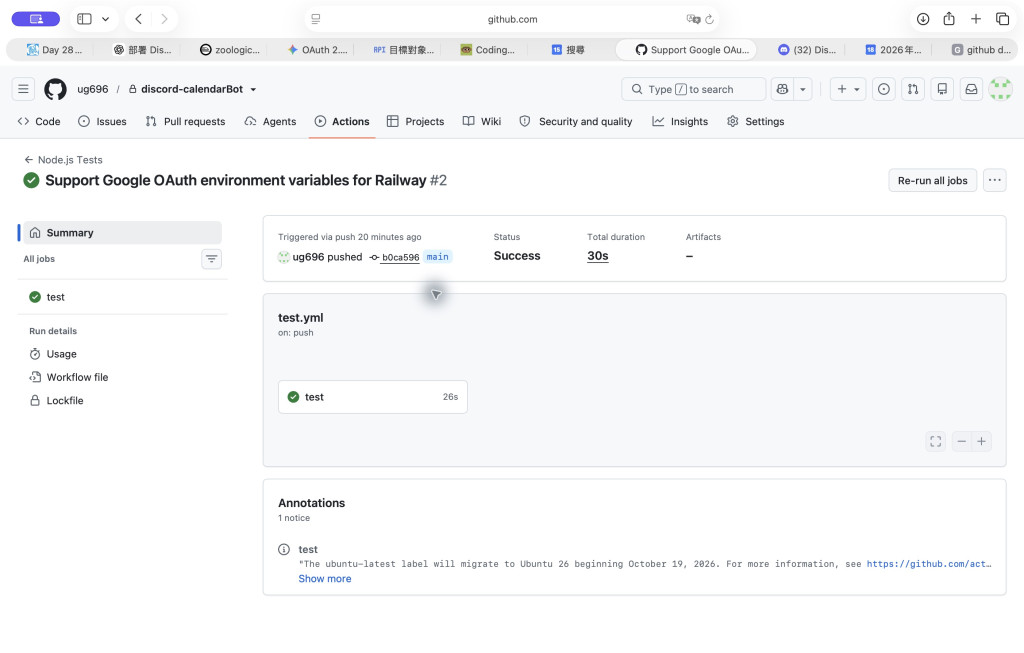Focus the Type / to search field

coord(694,89)
